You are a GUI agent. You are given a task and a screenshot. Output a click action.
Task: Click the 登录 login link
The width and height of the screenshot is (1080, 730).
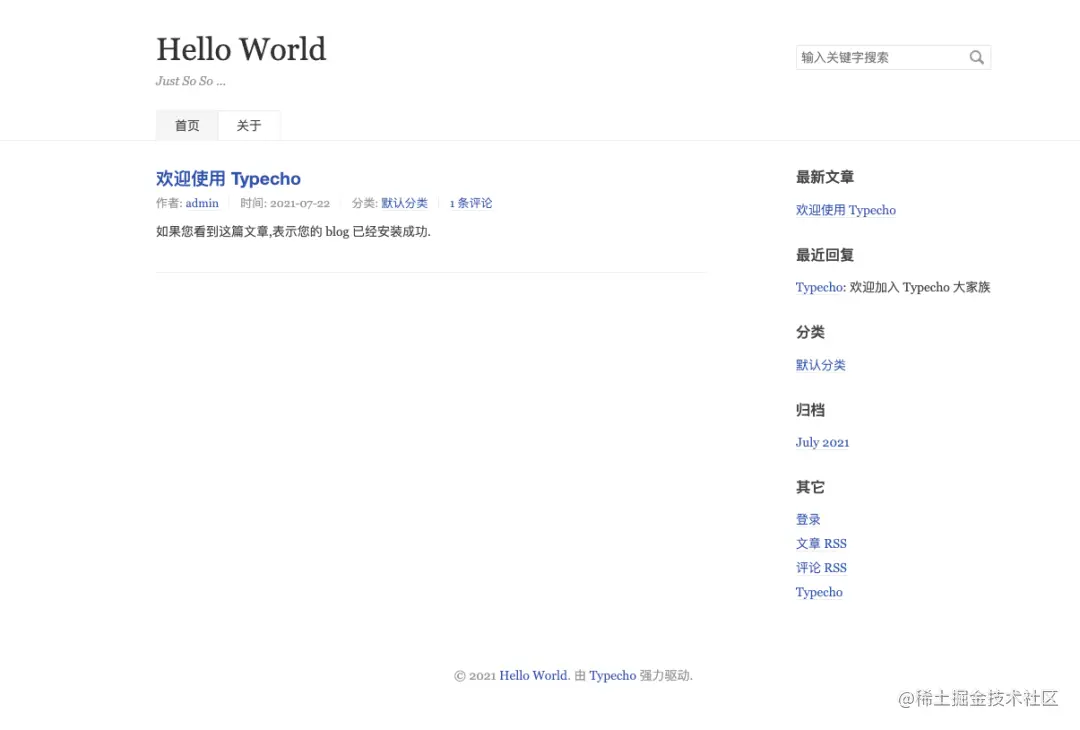click(x=808, y=519)
